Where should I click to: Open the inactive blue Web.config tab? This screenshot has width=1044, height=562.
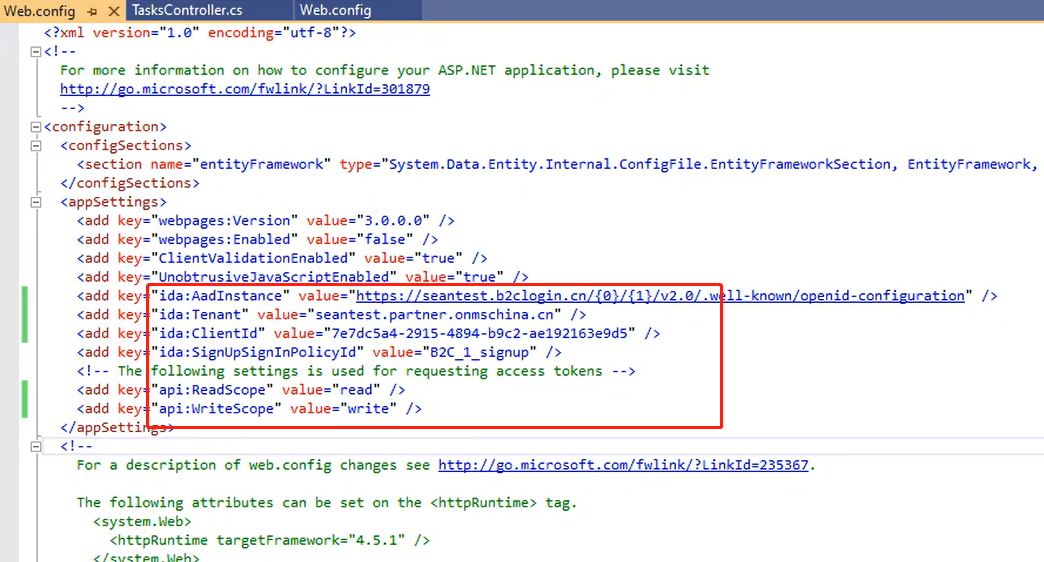coord(335,10)
